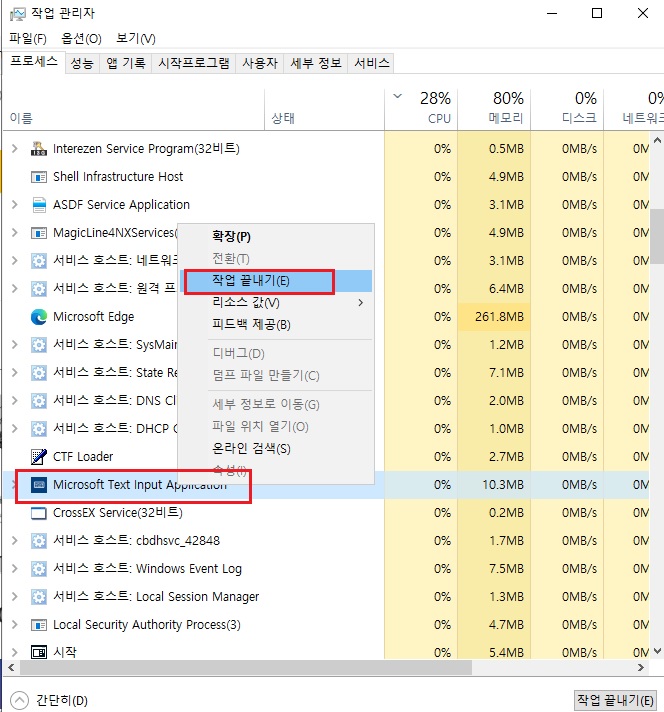Sort by the 상태 column header
Viewport: 664px width, 712px height.
[x=324, y=110]
